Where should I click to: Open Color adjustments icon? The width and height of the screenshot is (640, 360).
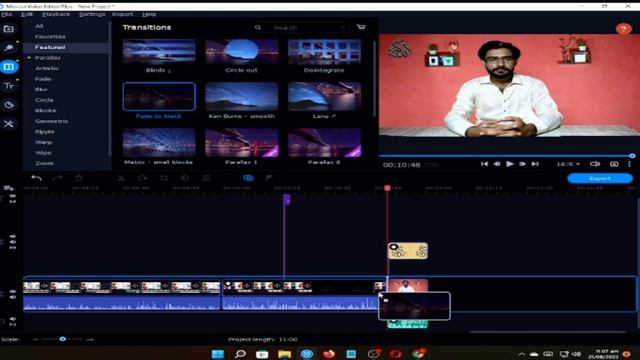(185, 178)
